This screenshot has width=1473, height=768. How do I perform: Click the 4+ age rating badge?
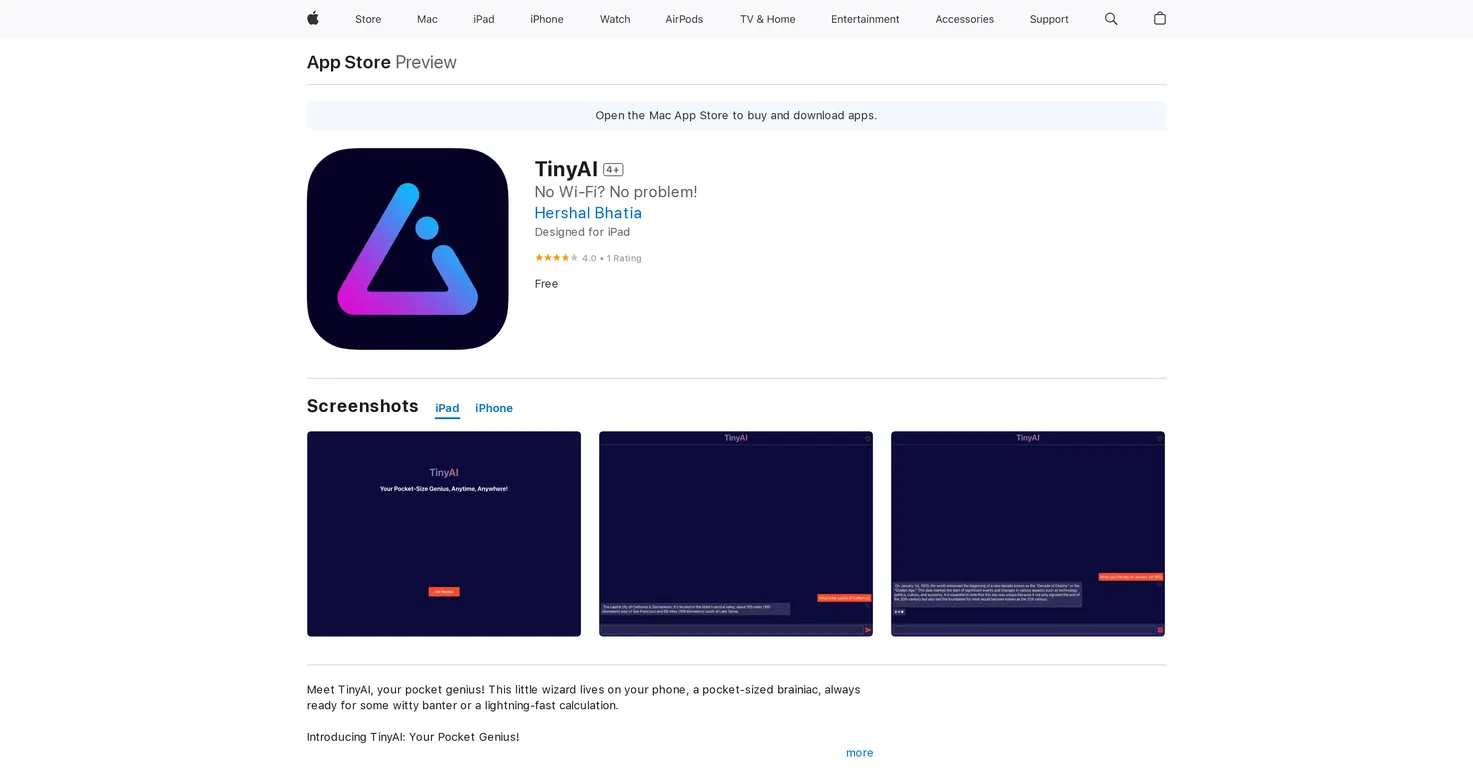(613, 170)
